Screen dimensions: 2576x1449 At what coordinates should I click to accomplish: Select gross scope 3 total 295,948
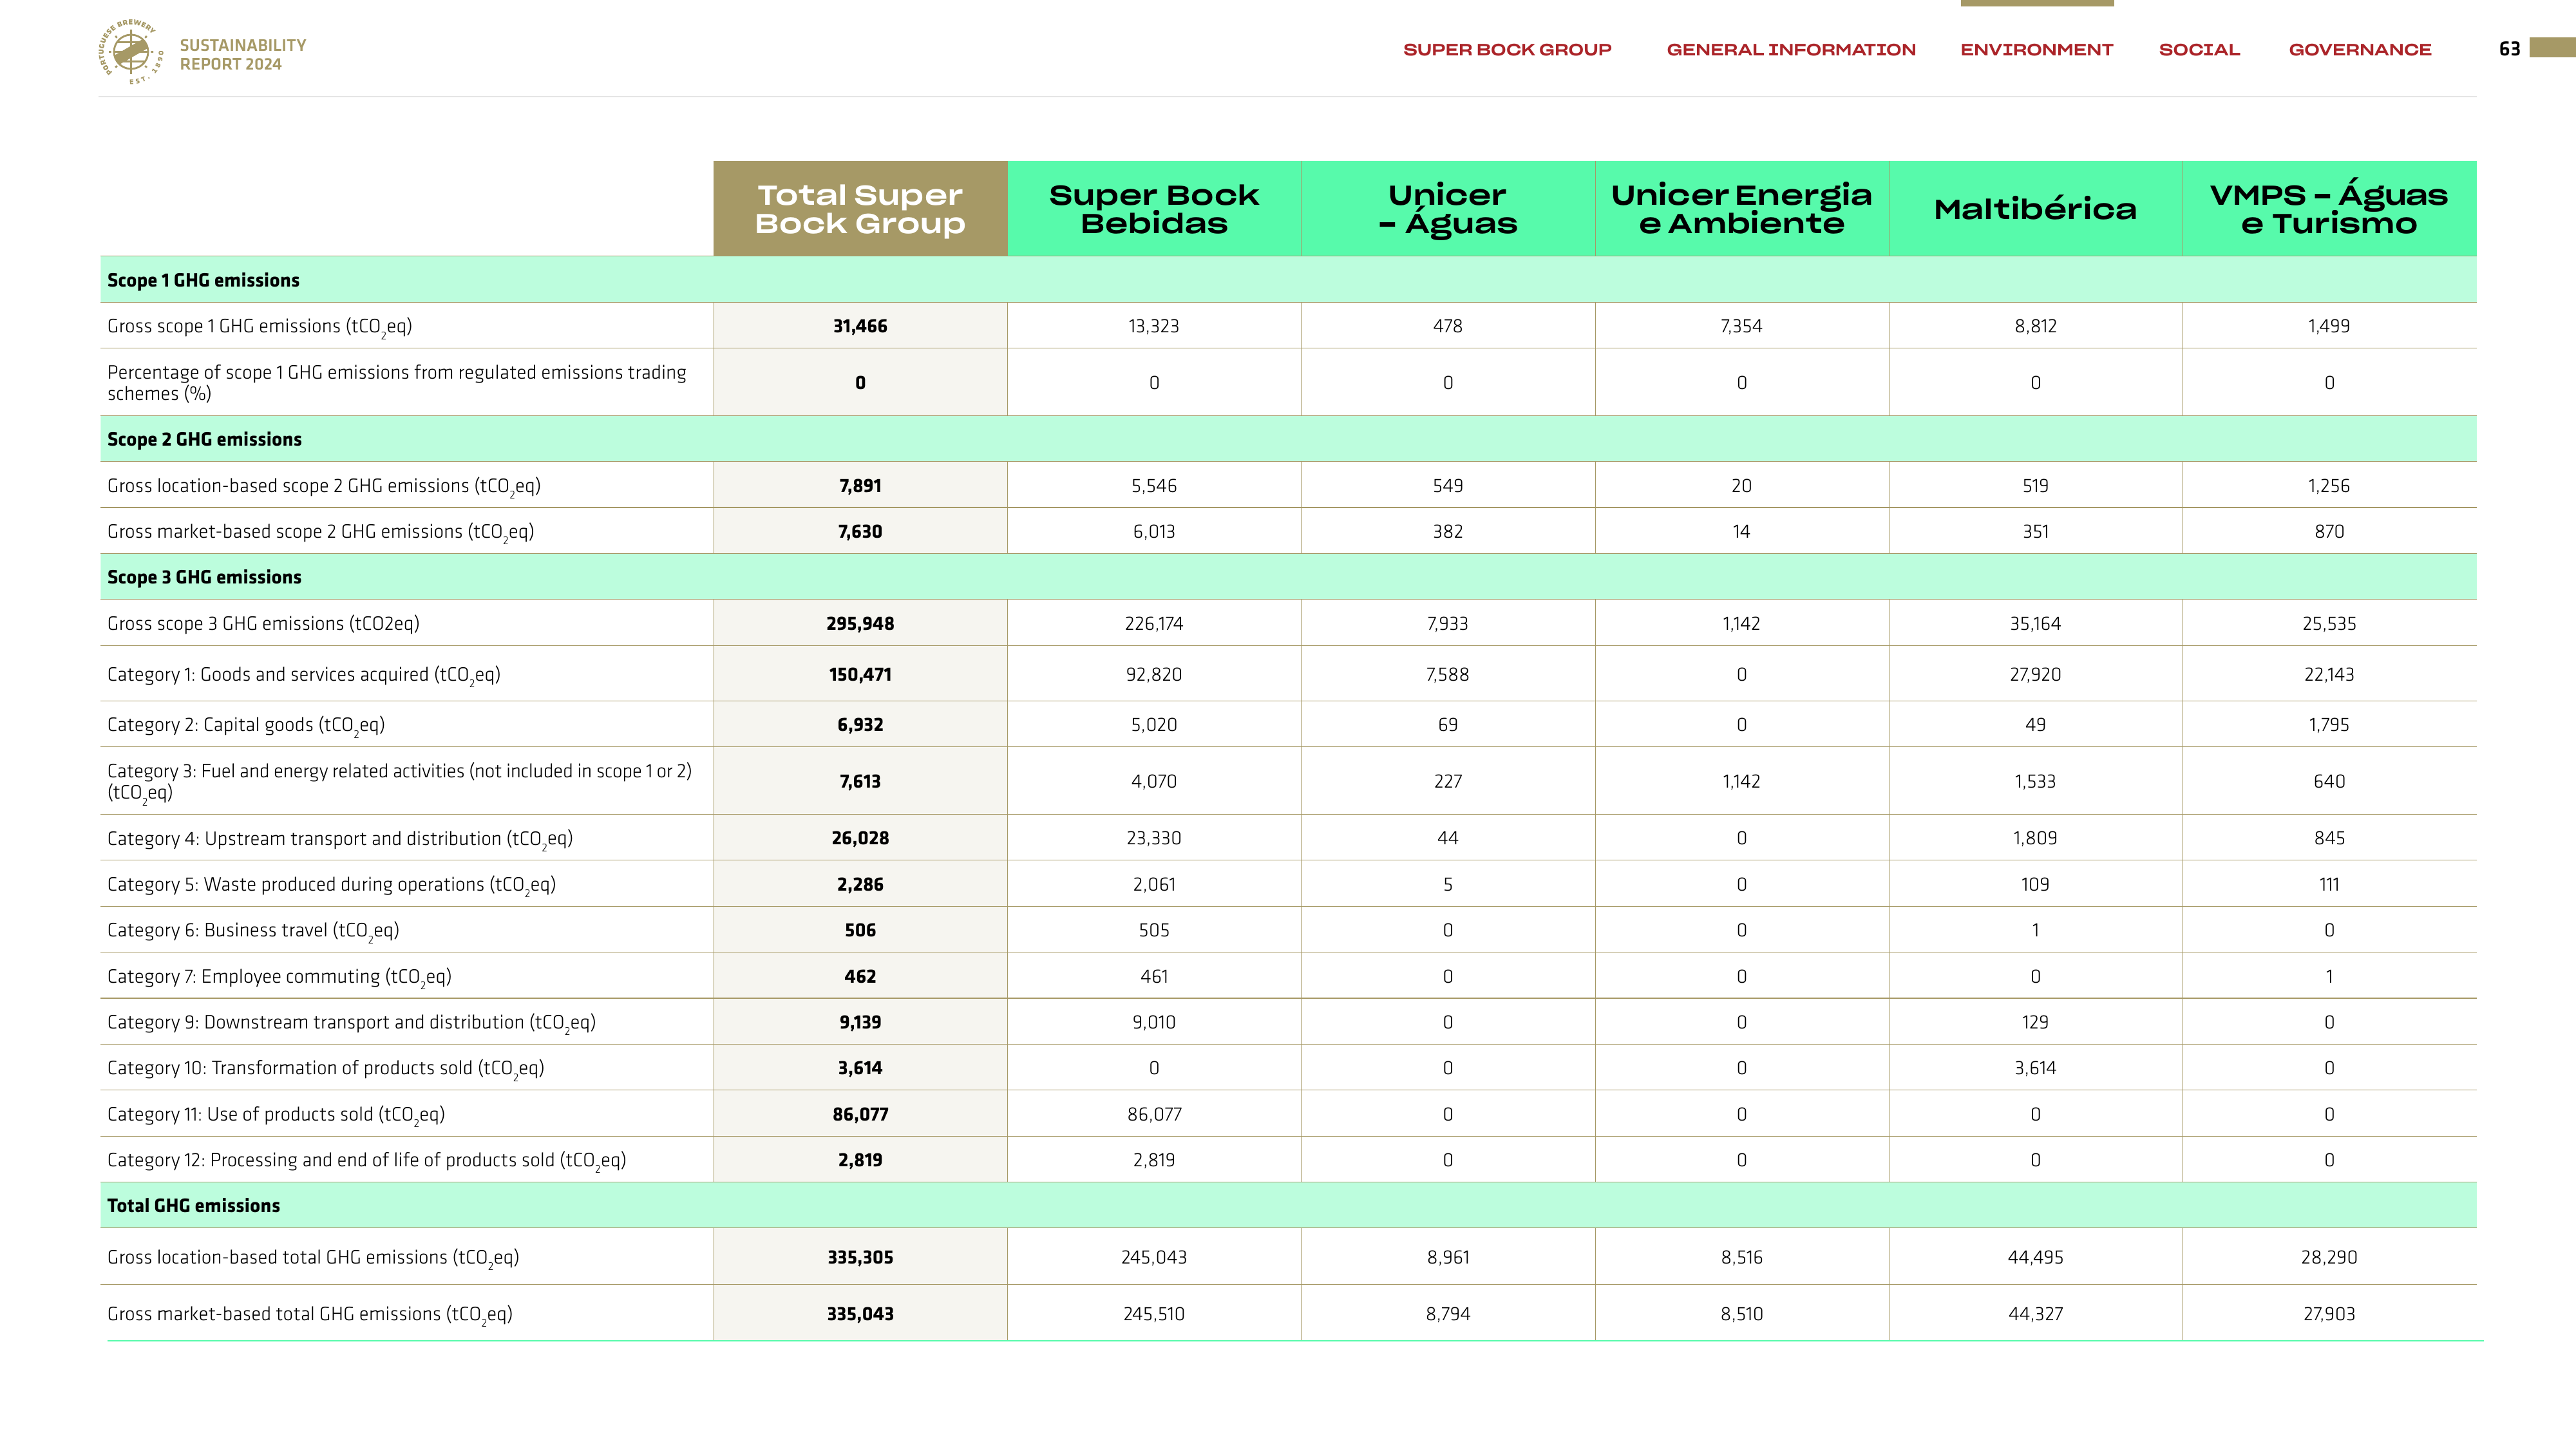coord(860,624)
